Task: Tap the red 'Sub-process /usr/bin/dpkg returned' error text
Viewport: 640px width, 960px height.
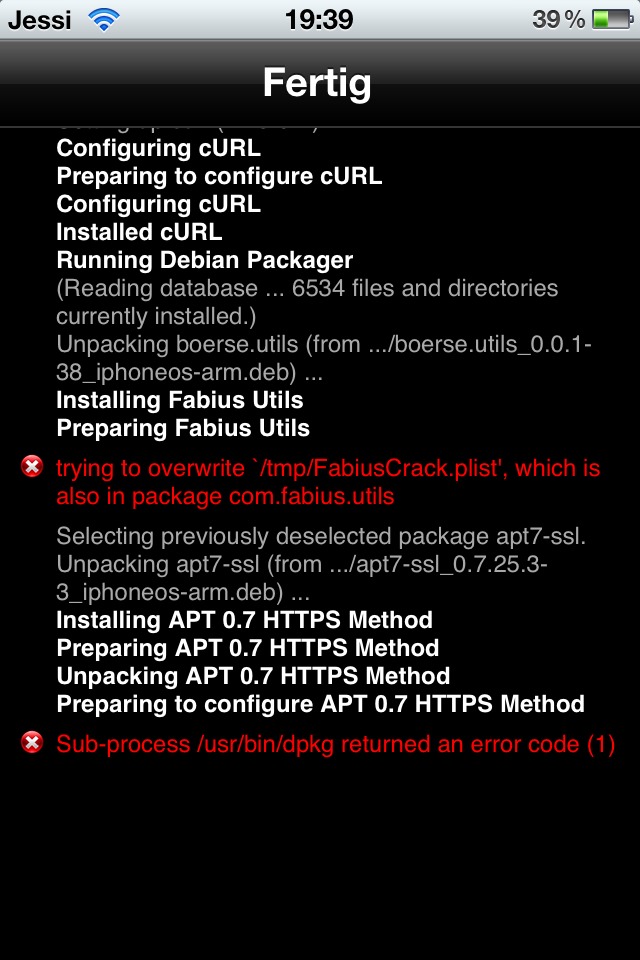Action: tap(335, 744)
